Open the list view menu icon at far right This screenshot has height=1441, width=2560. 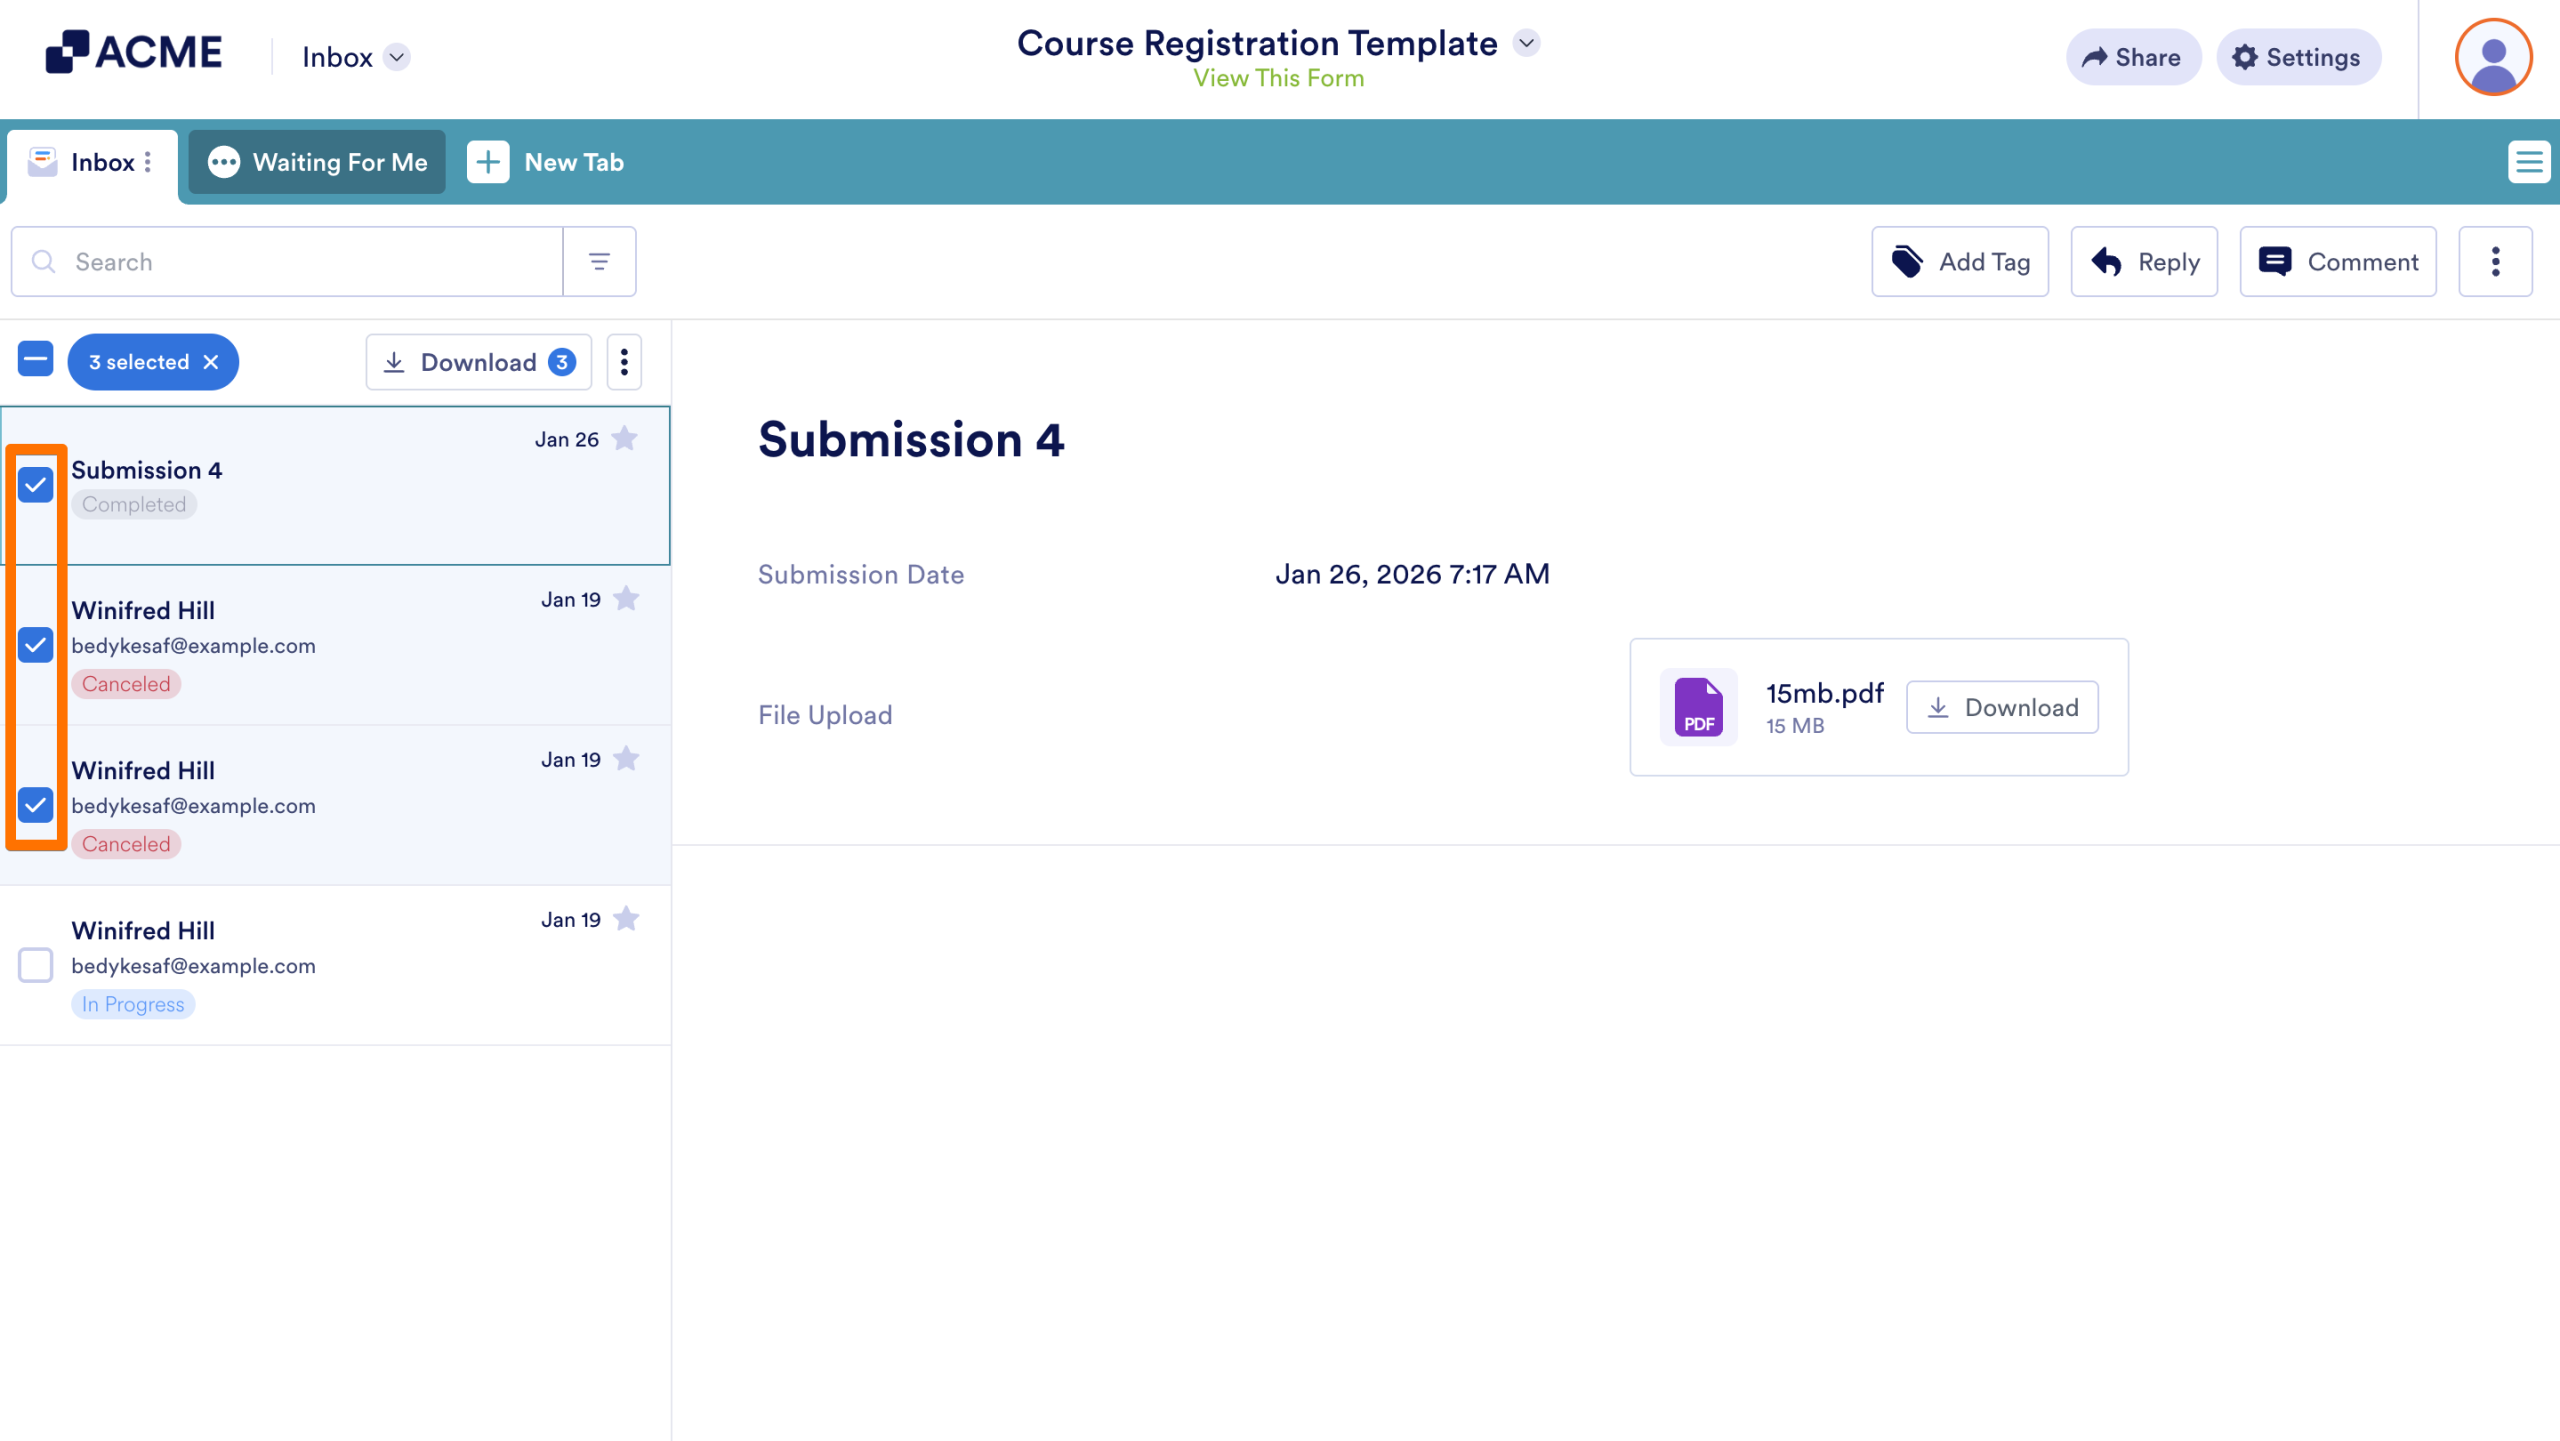click(2528, 162)
